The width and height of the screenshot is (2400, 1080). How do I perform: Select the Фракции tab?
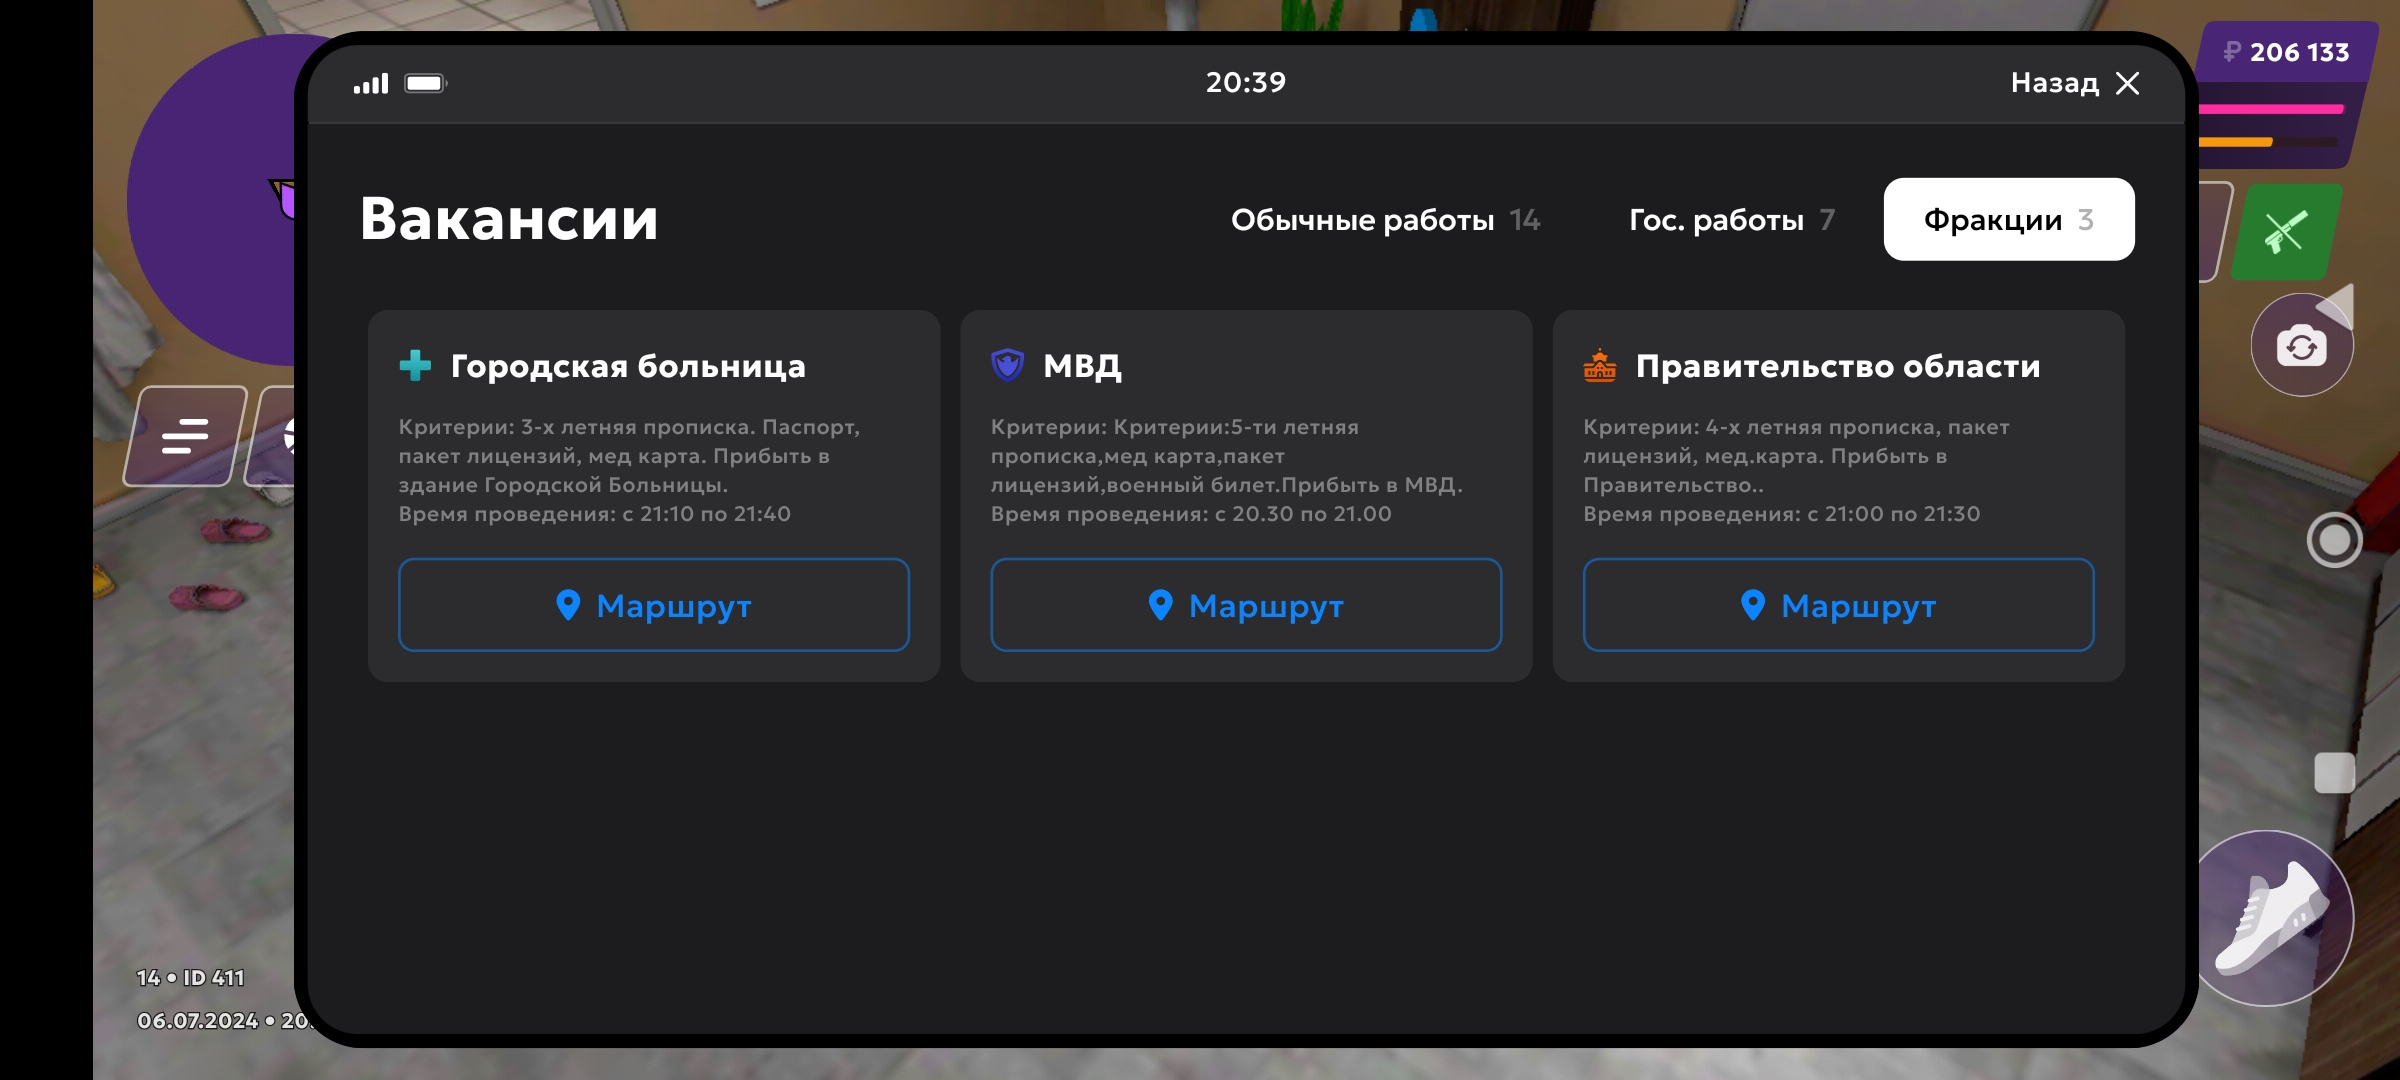2008,220
